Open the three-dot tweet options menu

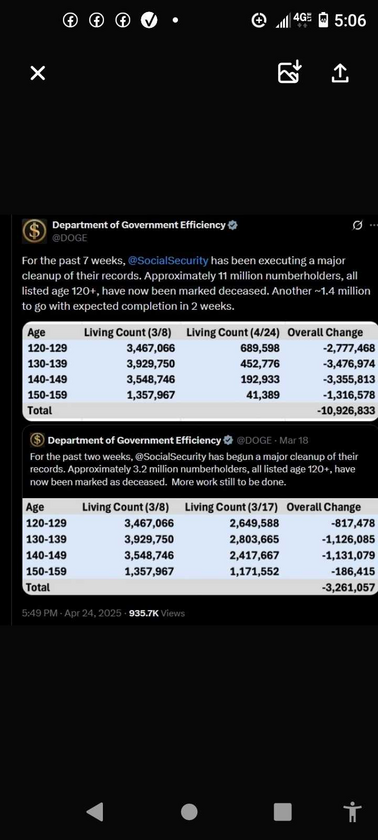374,226
